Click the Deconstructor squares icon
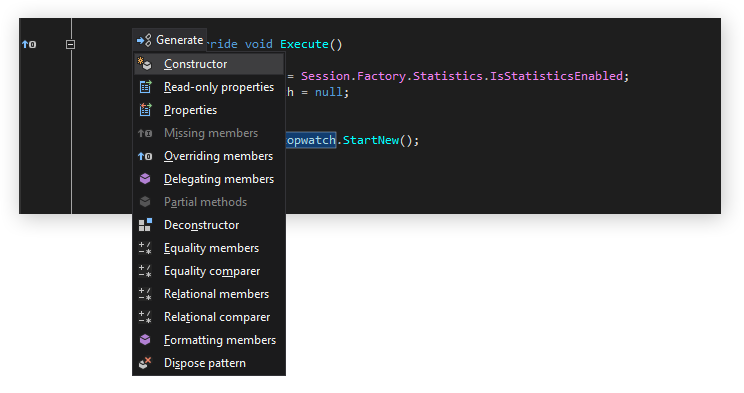Image resolution: width=744 pixels, height=393 pixels. tap(145, 225)
